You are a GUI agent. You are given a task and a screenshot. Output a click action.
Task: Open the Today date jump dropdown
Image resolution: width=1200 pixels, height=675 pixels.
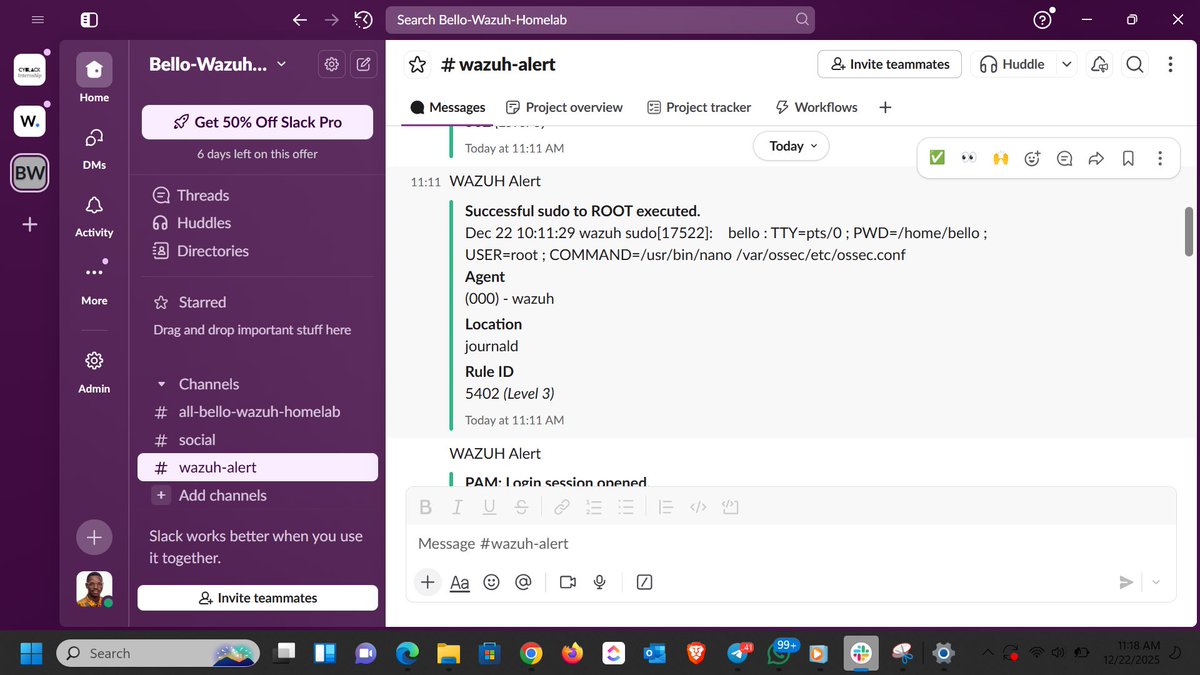pos(791,146)
